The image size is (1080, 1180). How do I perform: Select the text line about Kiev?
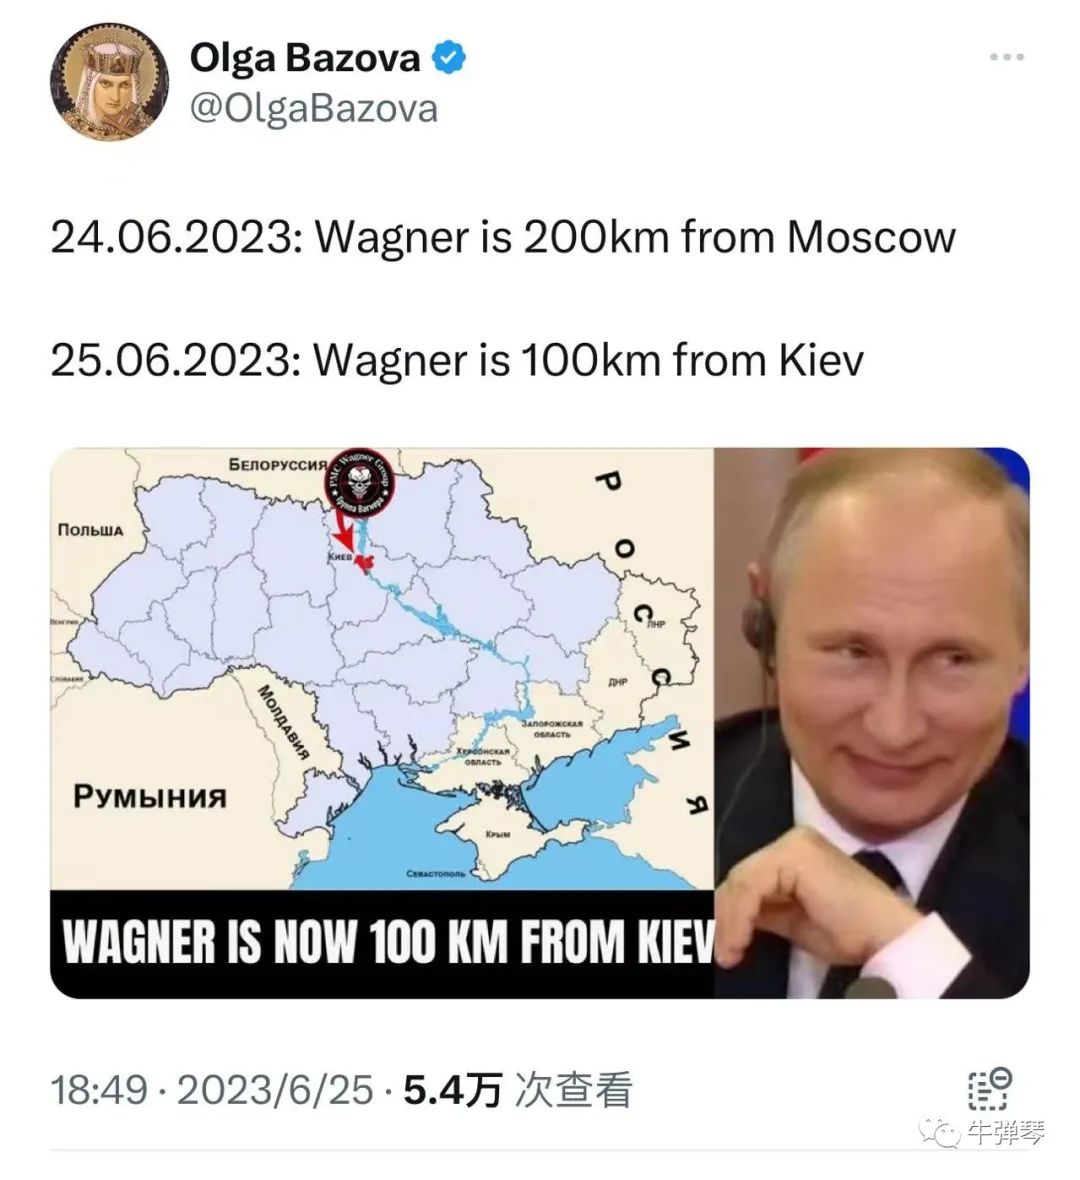click(457, 360)
